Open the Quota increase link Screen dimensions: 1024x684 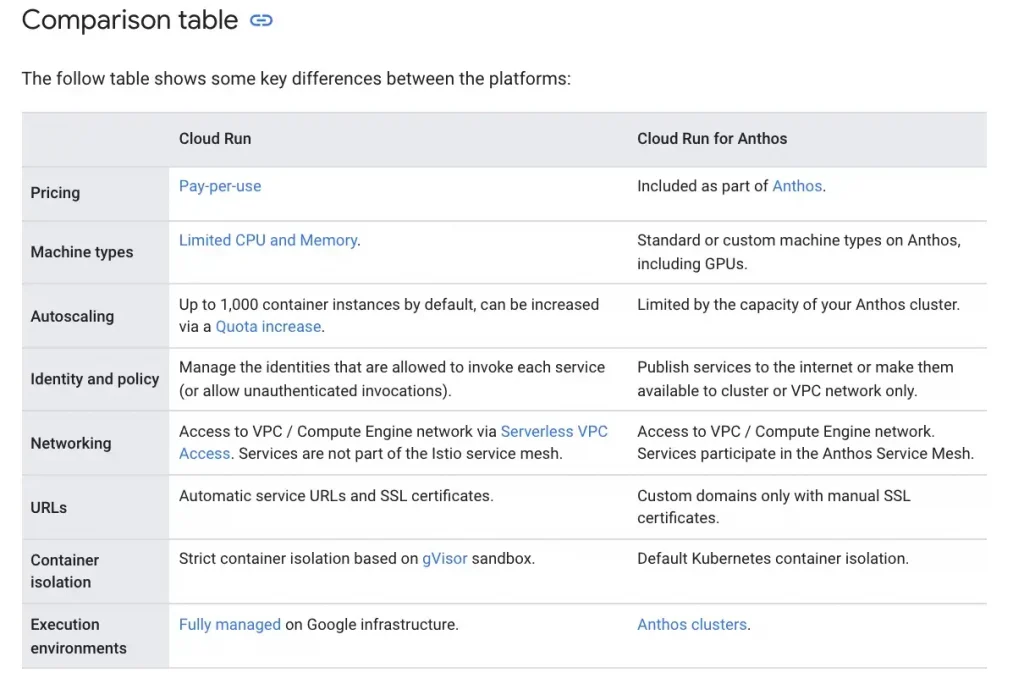[268, 327]
